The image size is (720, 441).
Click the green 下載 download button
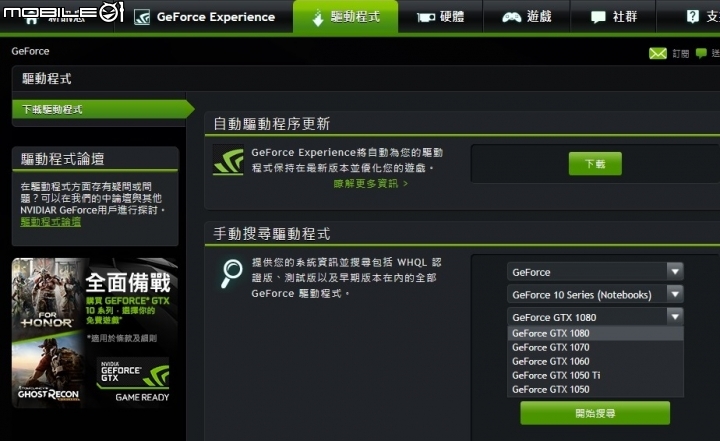pos(595,164)
